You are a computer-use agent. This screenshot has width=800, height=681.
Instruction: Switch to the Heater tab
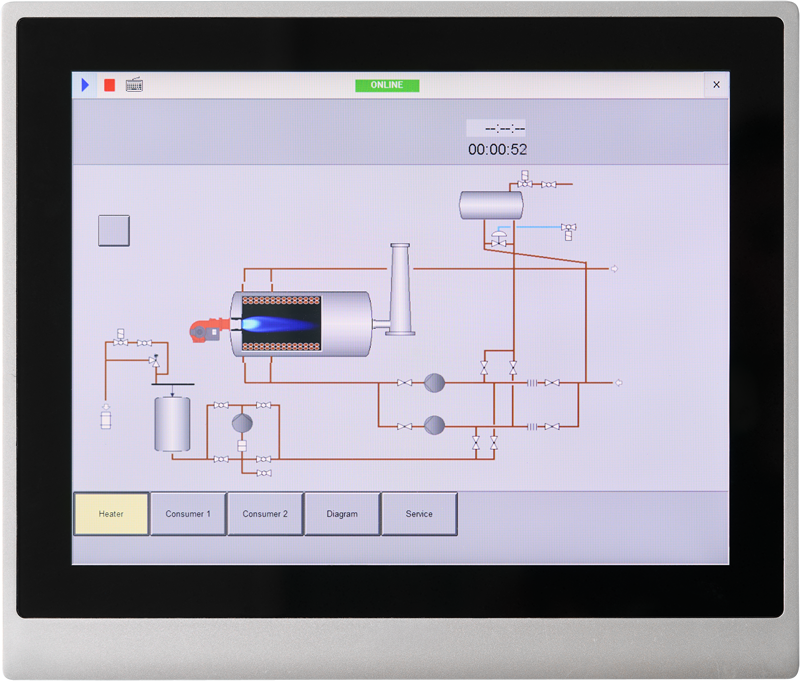pyautogui.click(x=112, y=513)
